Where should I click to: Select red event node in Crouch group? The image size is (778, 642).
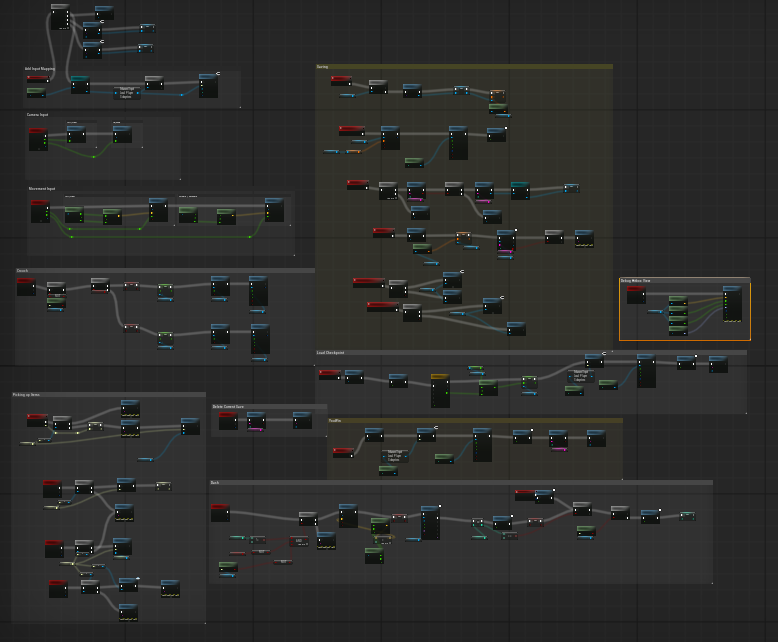(x=26, y=287)
